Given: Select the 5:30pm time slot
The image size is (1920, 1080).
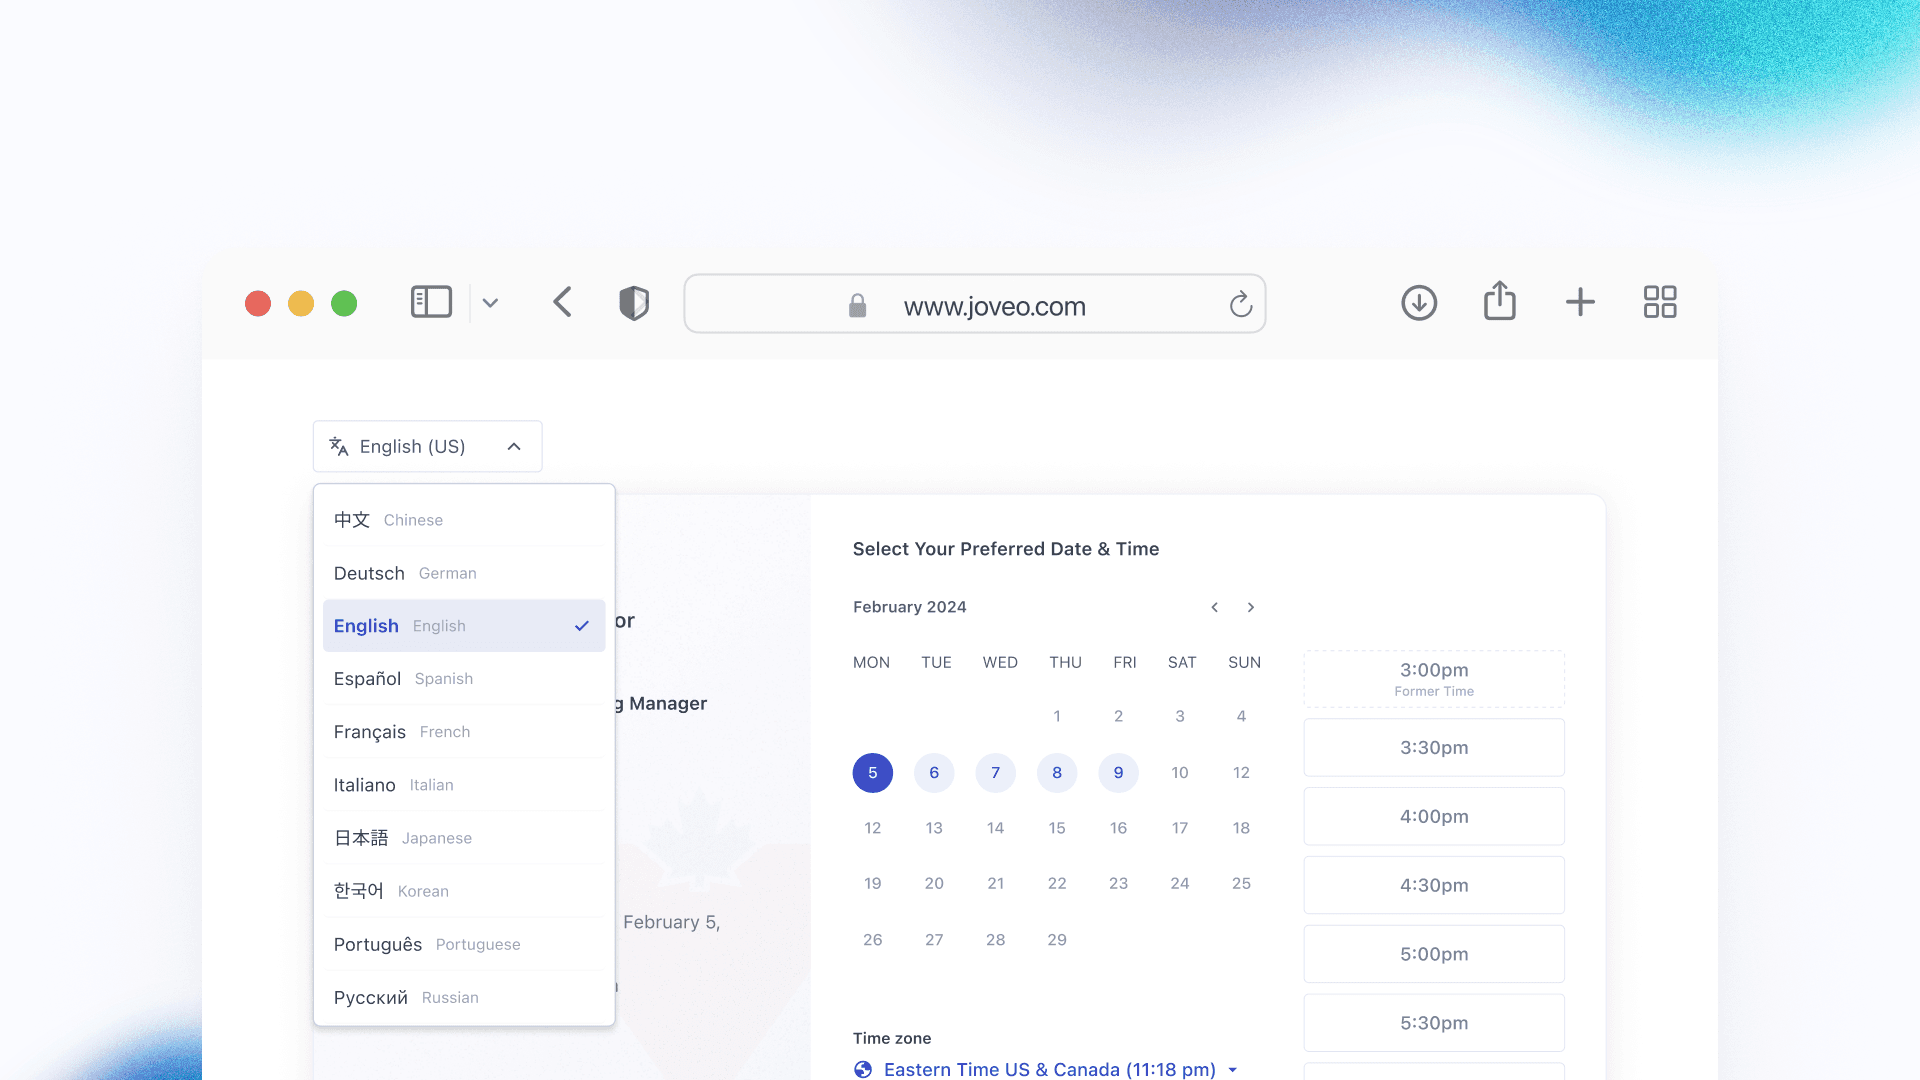Looking at the screenshot, I should (1433, 1023).
